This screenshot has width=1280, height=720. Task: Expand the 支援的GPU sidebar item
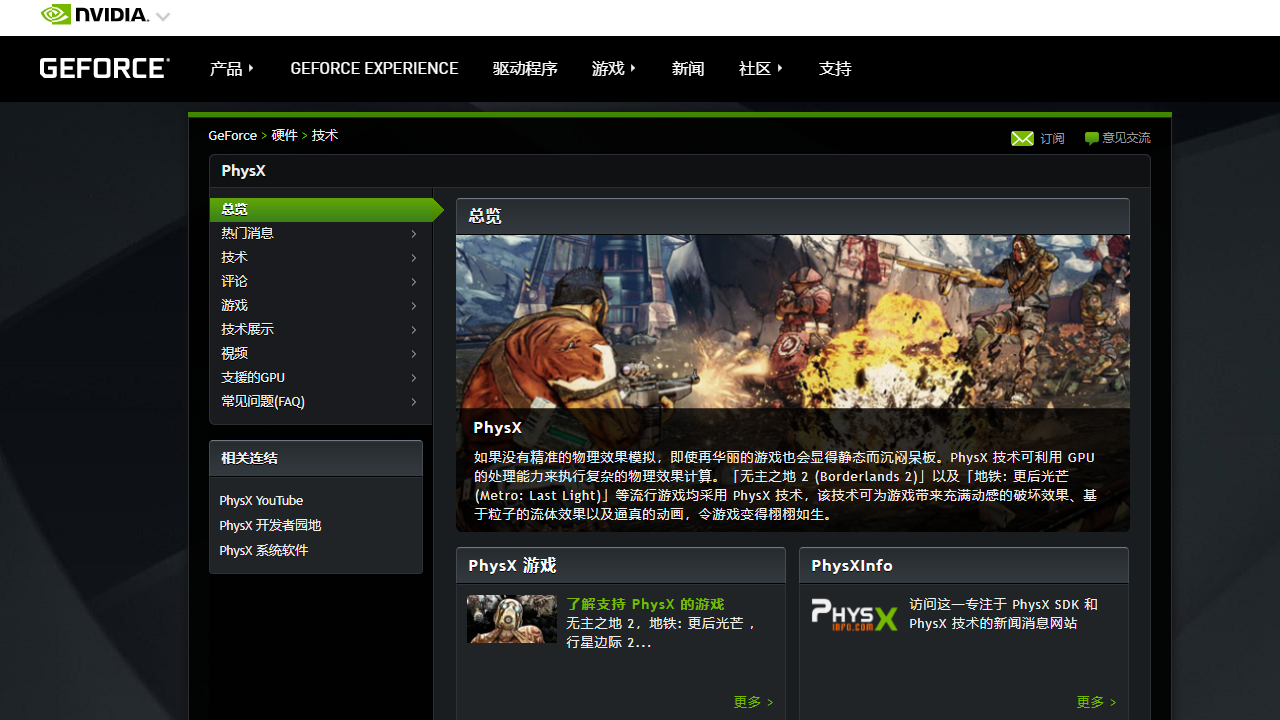(x=413, y=378)
